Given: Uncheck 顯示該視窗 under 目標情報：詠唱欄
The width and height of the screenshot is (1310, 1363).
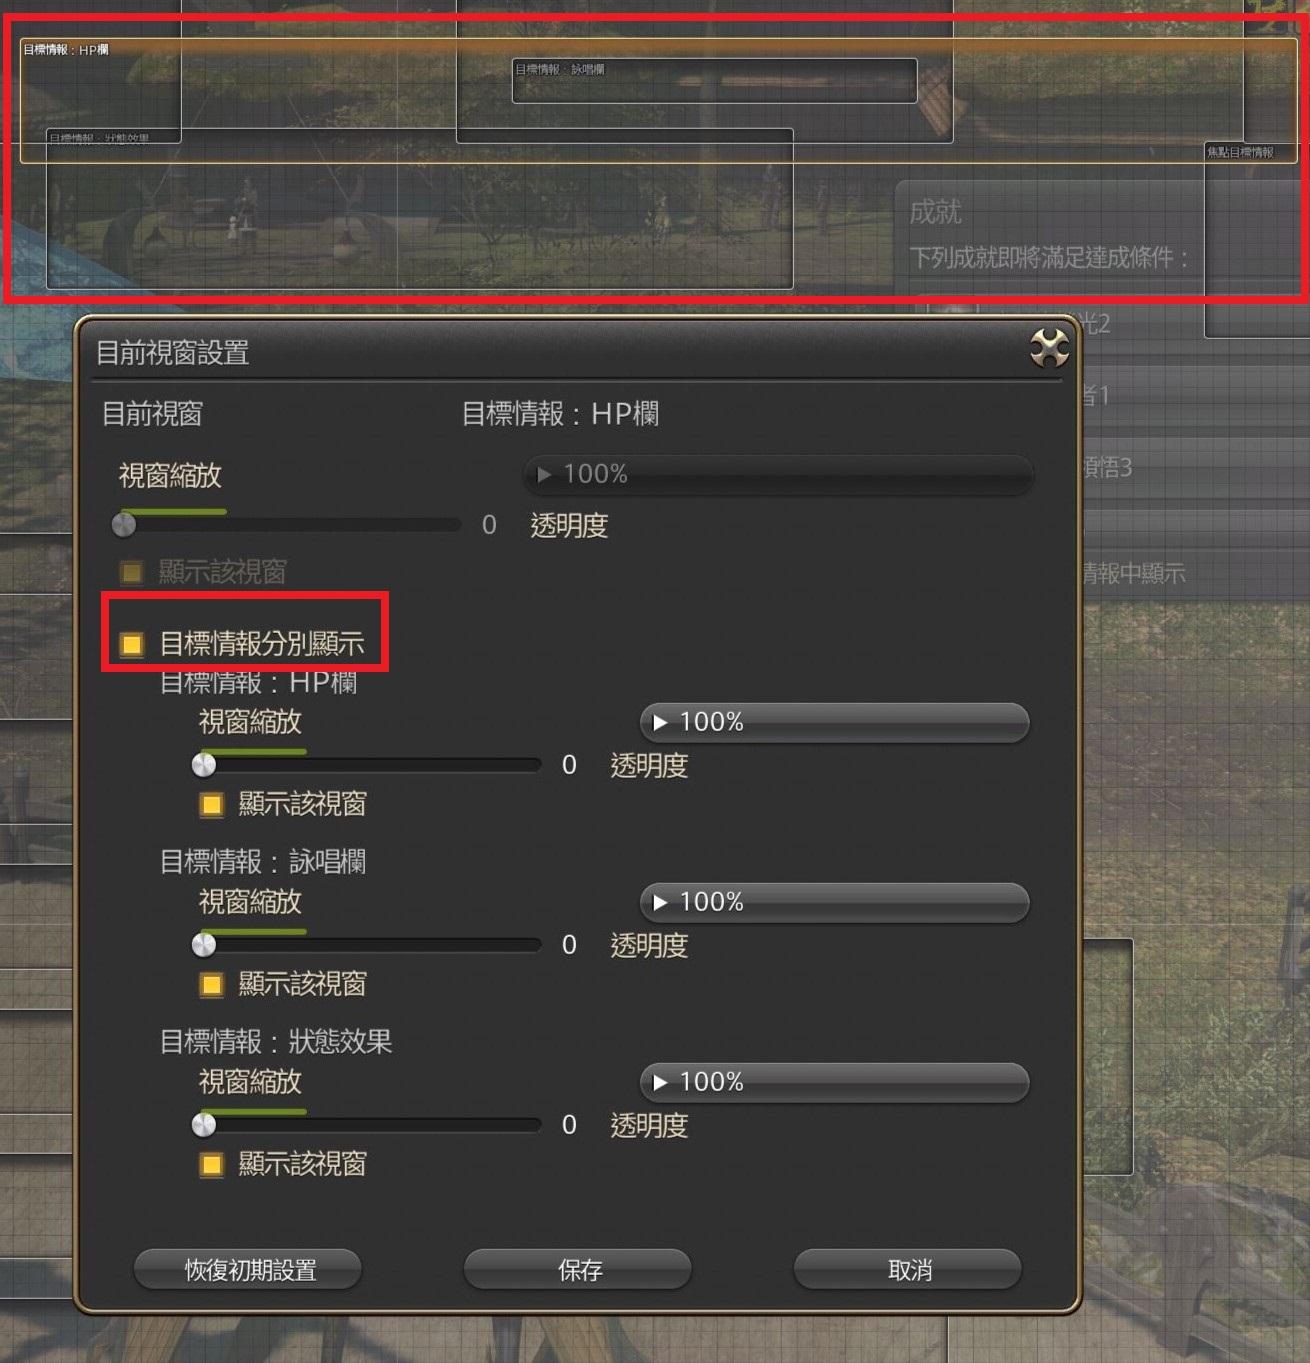Looking at the screenshot, I should (212, 985).
